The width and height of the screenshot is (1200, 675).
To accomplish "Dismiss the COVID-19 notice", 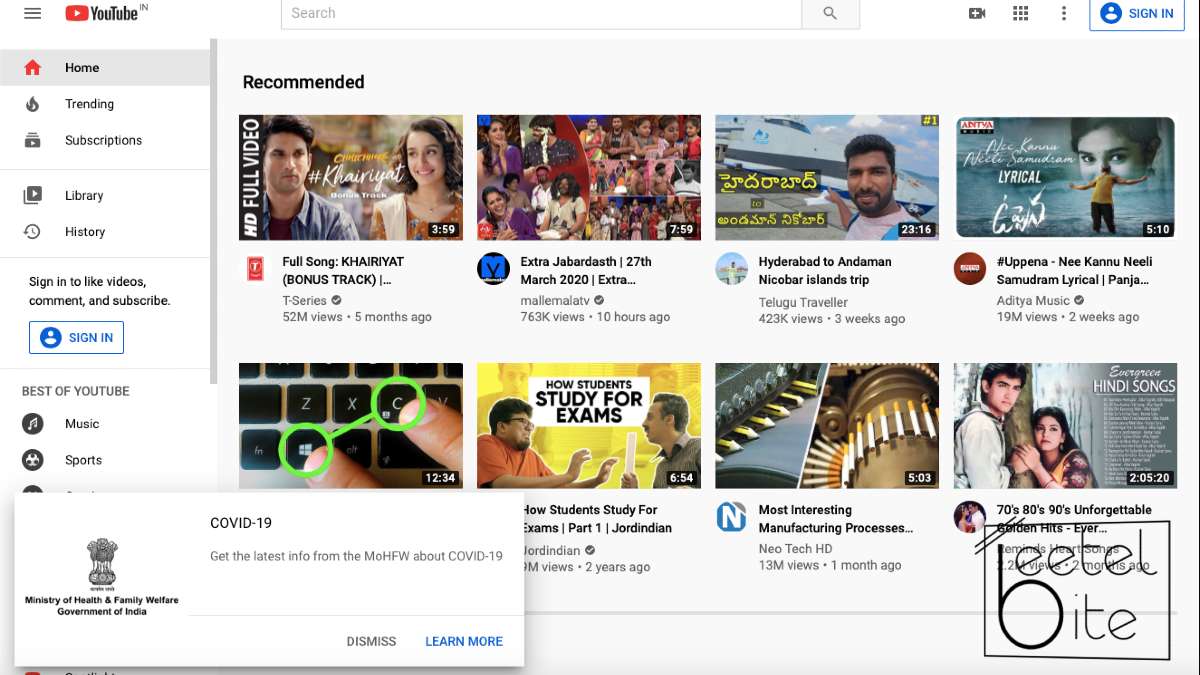I will 371,641.
